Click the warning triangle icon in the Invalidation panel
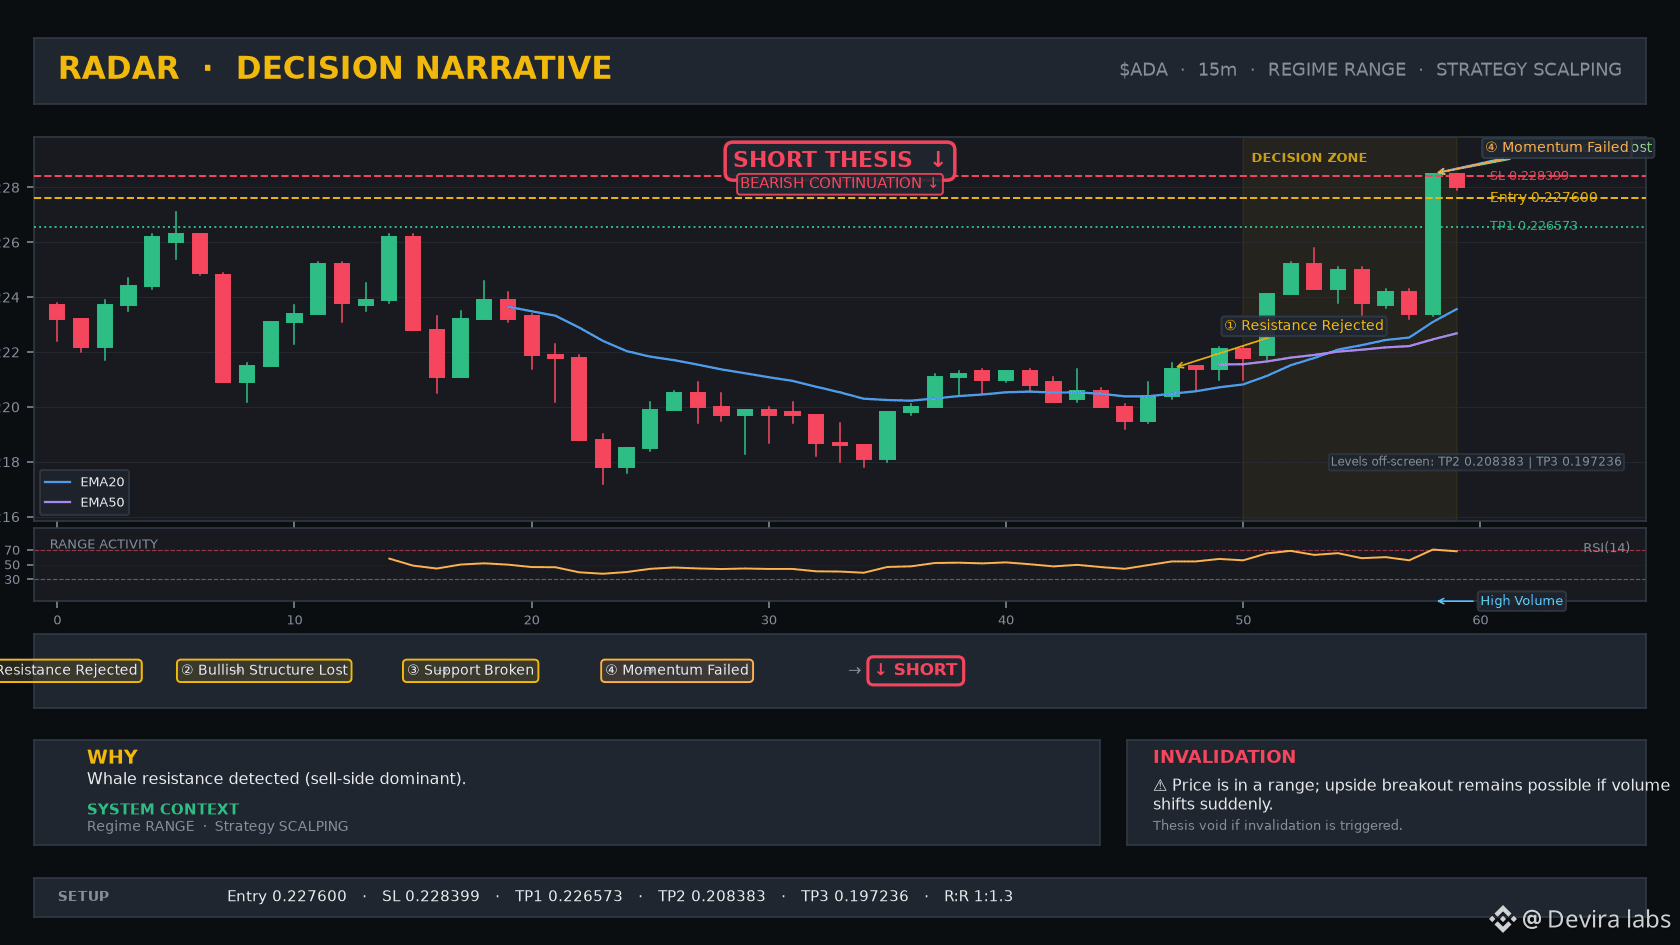 1160,786
